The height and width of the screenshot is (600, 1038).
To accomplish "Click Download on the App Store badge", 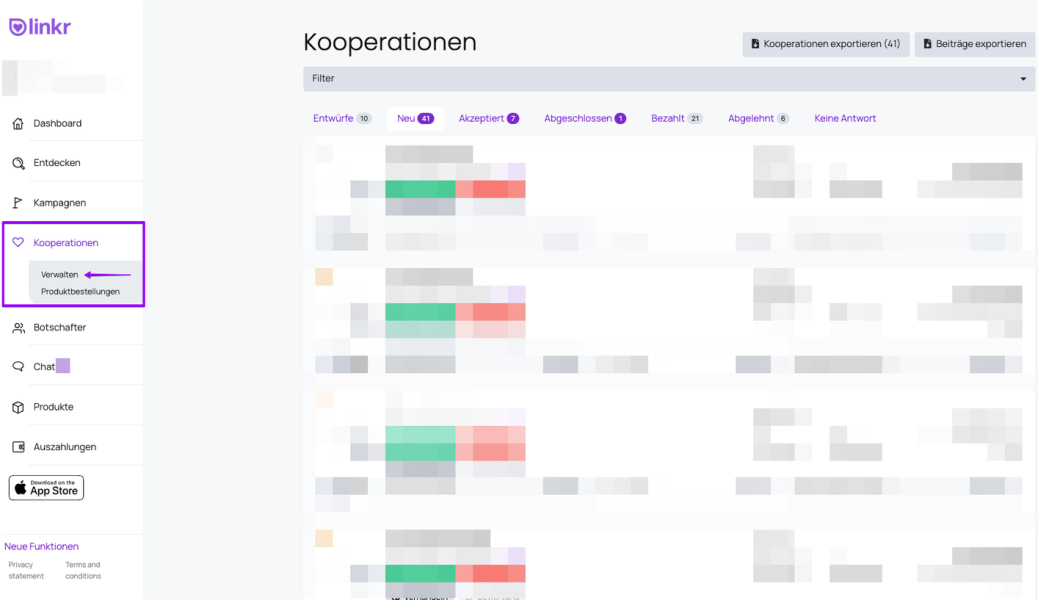I will tap(46, 488).
